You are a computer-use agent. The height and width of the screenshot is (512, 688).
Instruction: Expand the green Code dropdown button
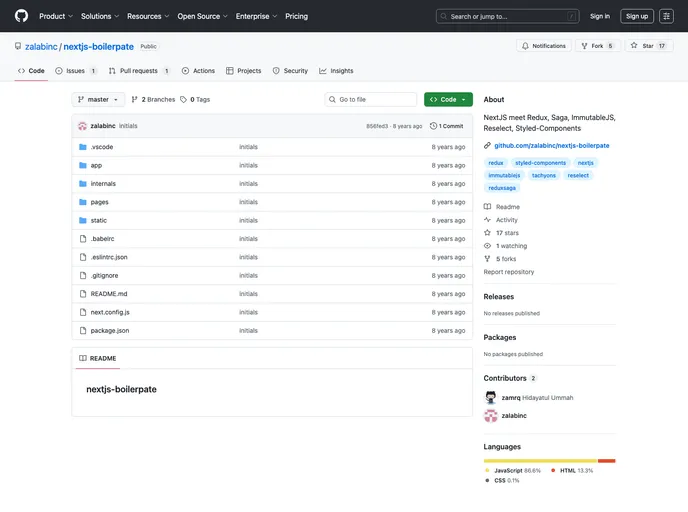point(448,100)
